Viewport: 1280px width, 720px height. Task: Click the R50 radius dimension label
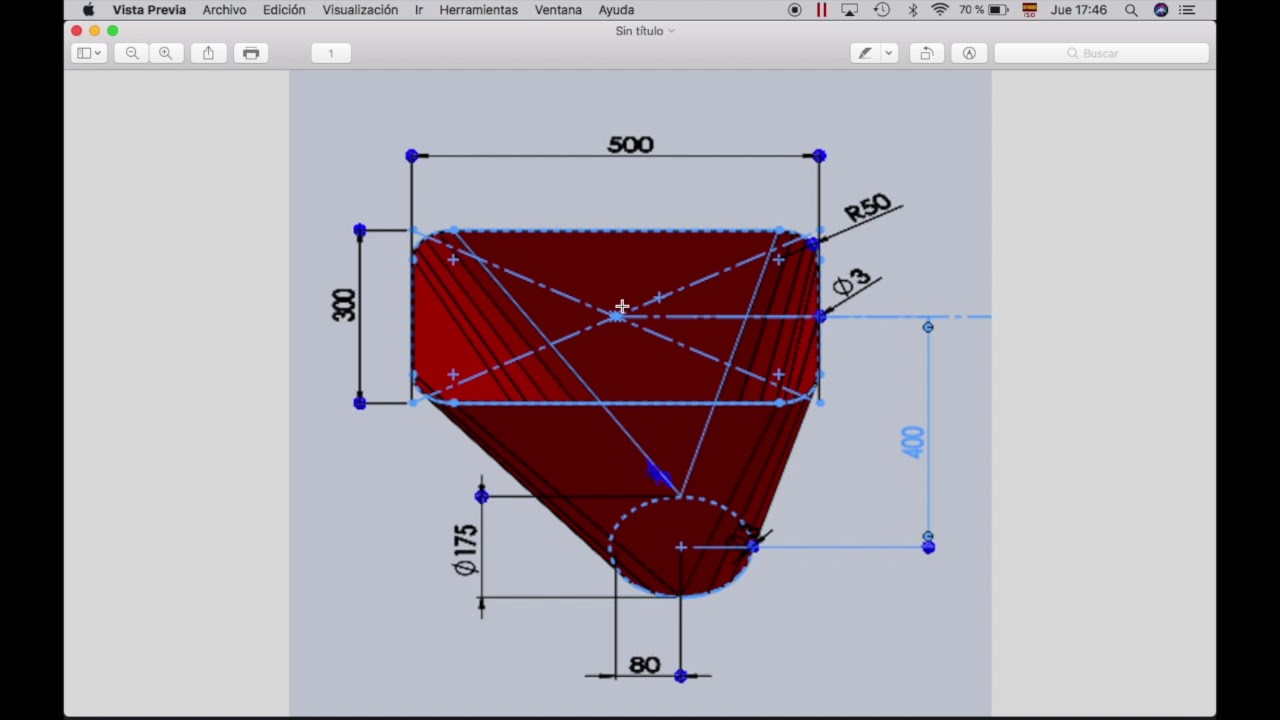[867, 208]
